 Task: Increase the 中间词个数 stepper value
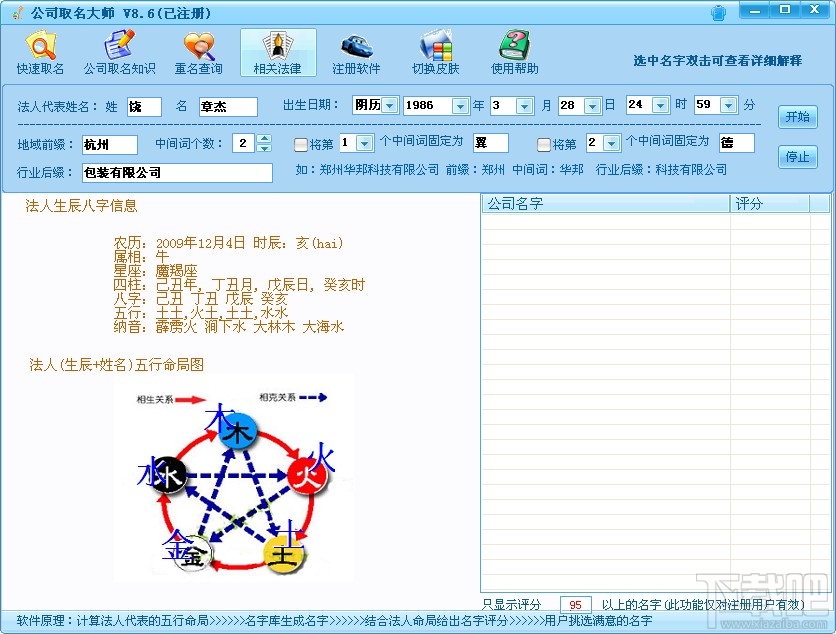pyautogui.click(x=264, y=139)
